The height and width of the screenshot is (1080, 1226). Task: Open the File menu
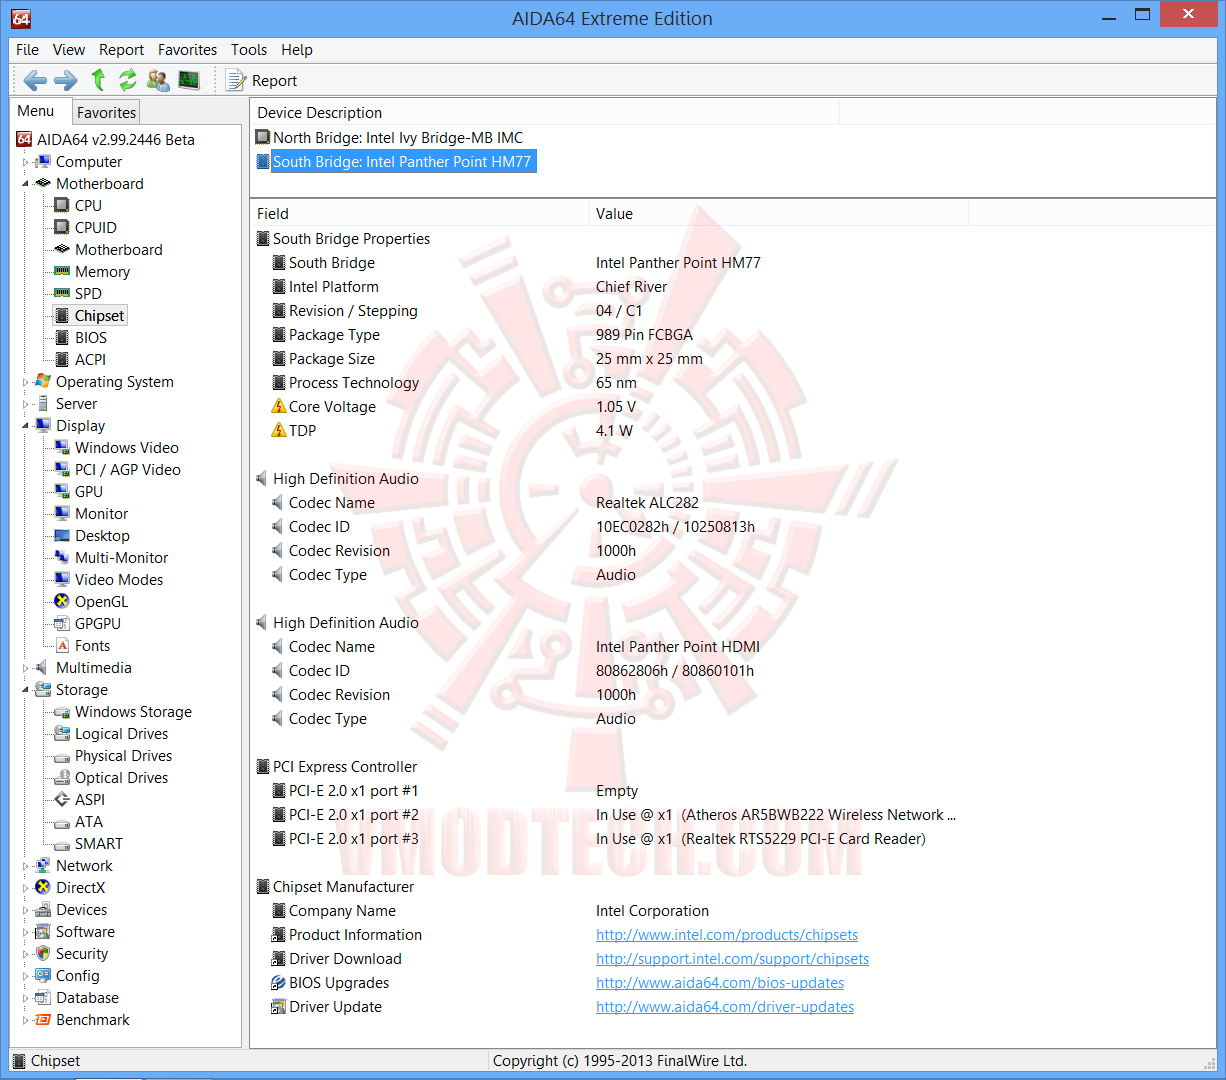(28, 49)
